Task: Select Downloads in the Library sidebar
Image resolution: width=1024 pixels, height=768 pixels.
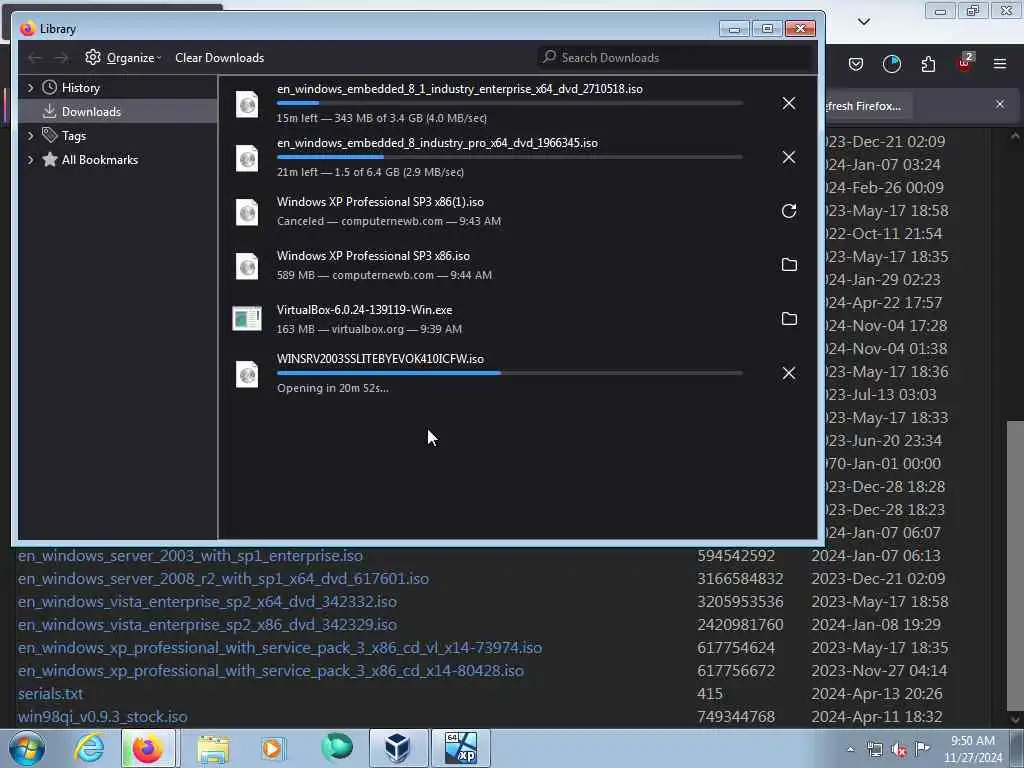Action: 118,112
